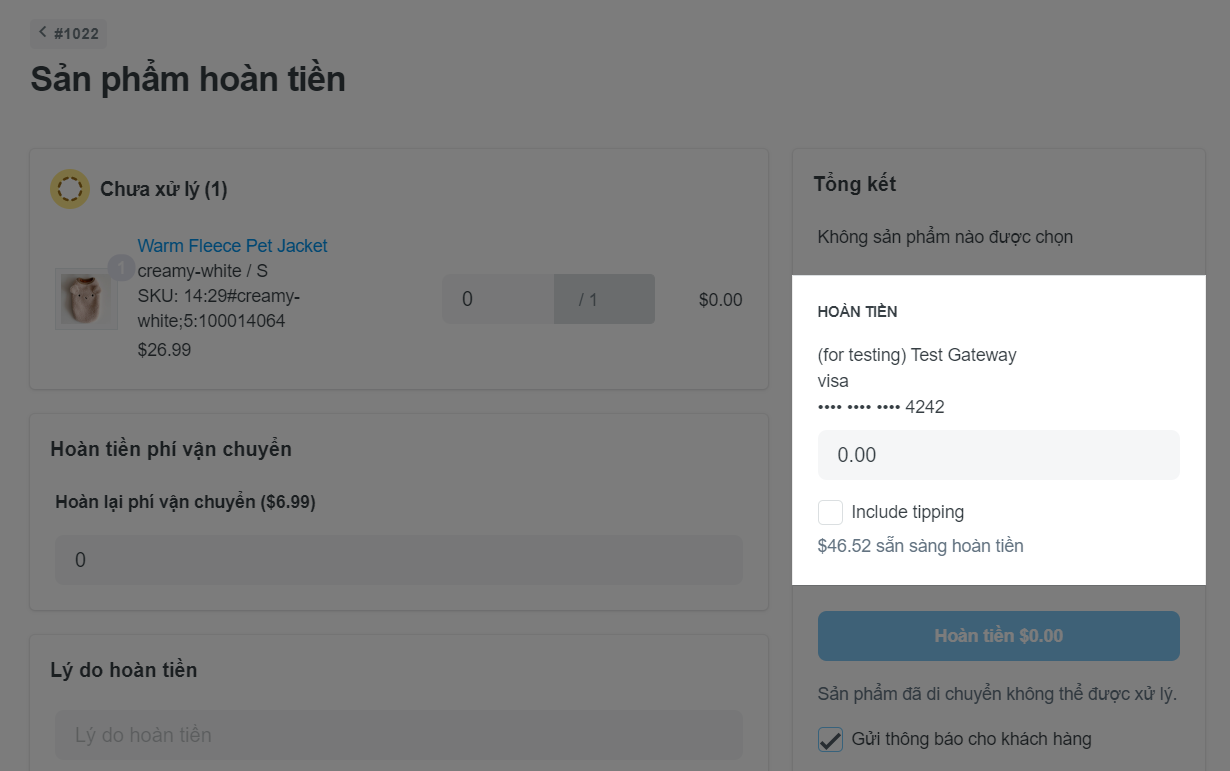This screenshot has width=1230, height=771.
Task: Click the product line total $0.00
Action: (x=720, y=300)
